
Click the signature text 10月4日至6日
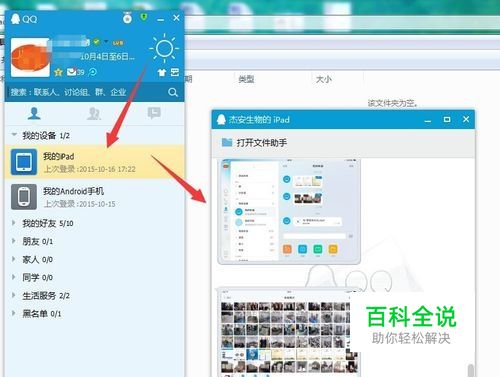[x=107, y=56]
